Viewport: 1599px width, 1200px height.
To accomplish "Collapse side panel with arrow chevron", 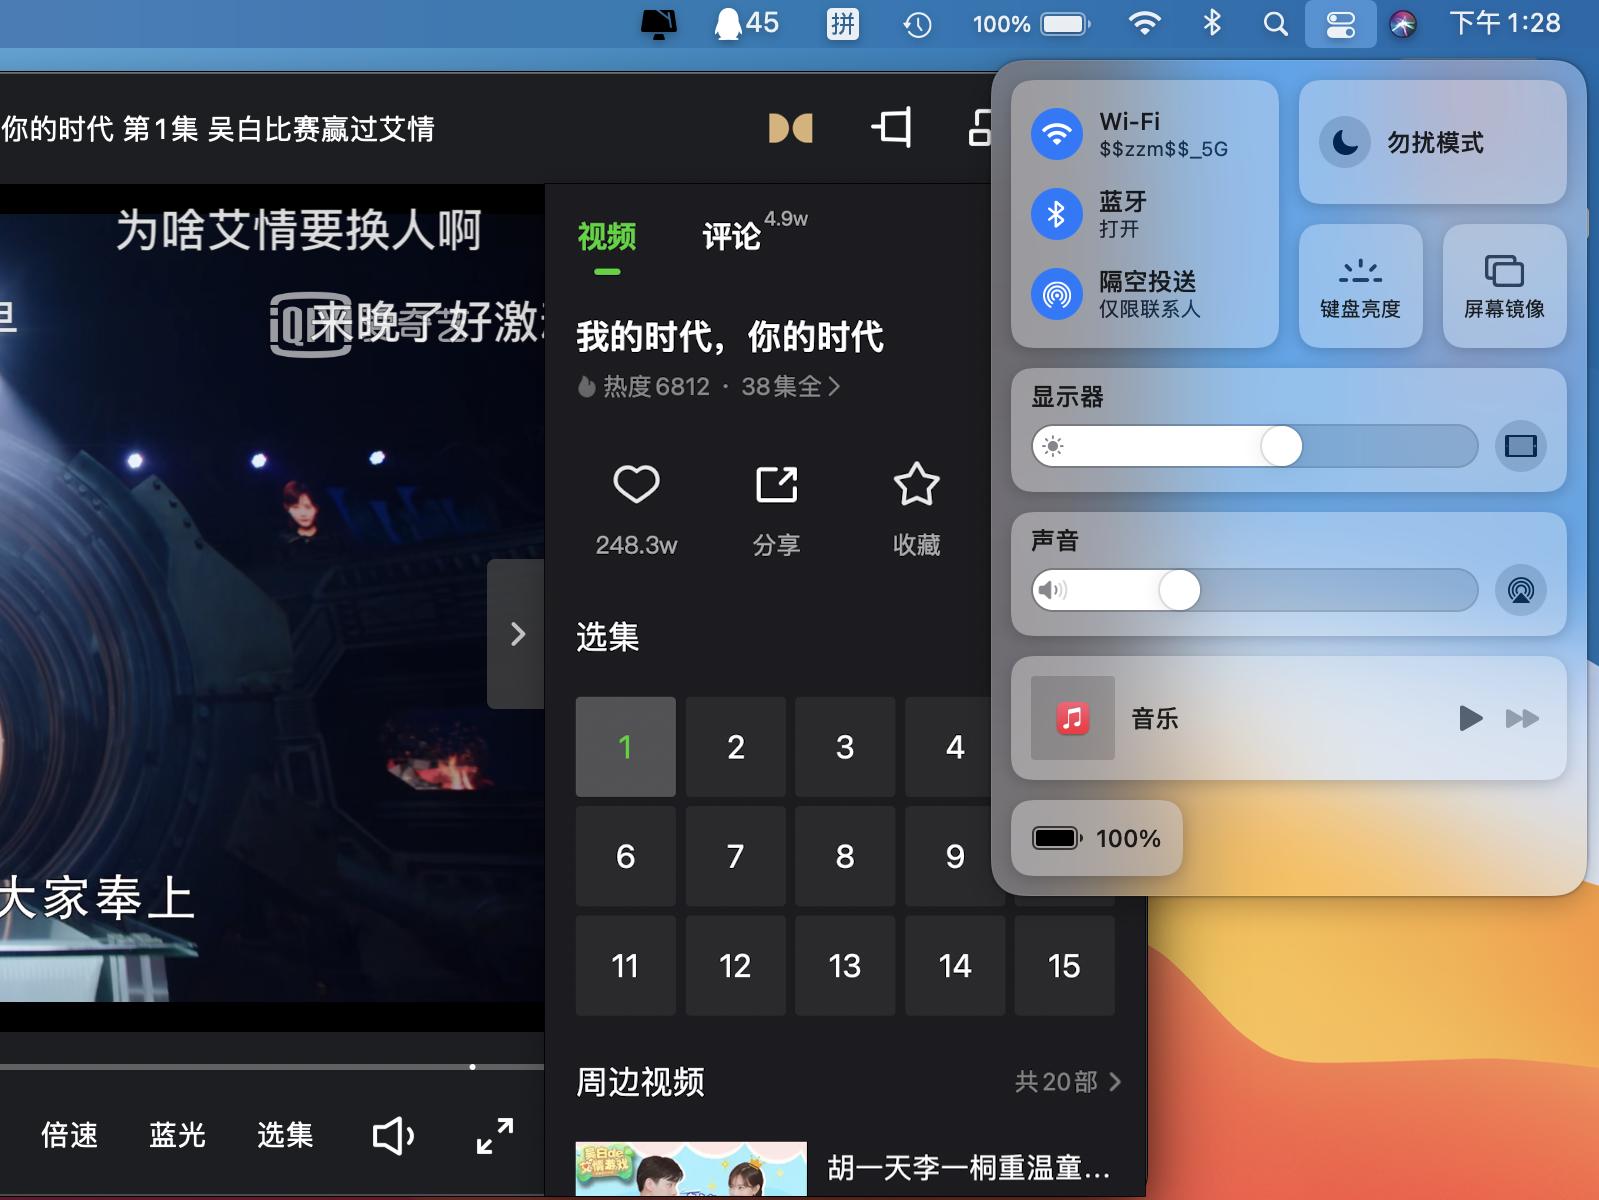I will tap(516, 634).
